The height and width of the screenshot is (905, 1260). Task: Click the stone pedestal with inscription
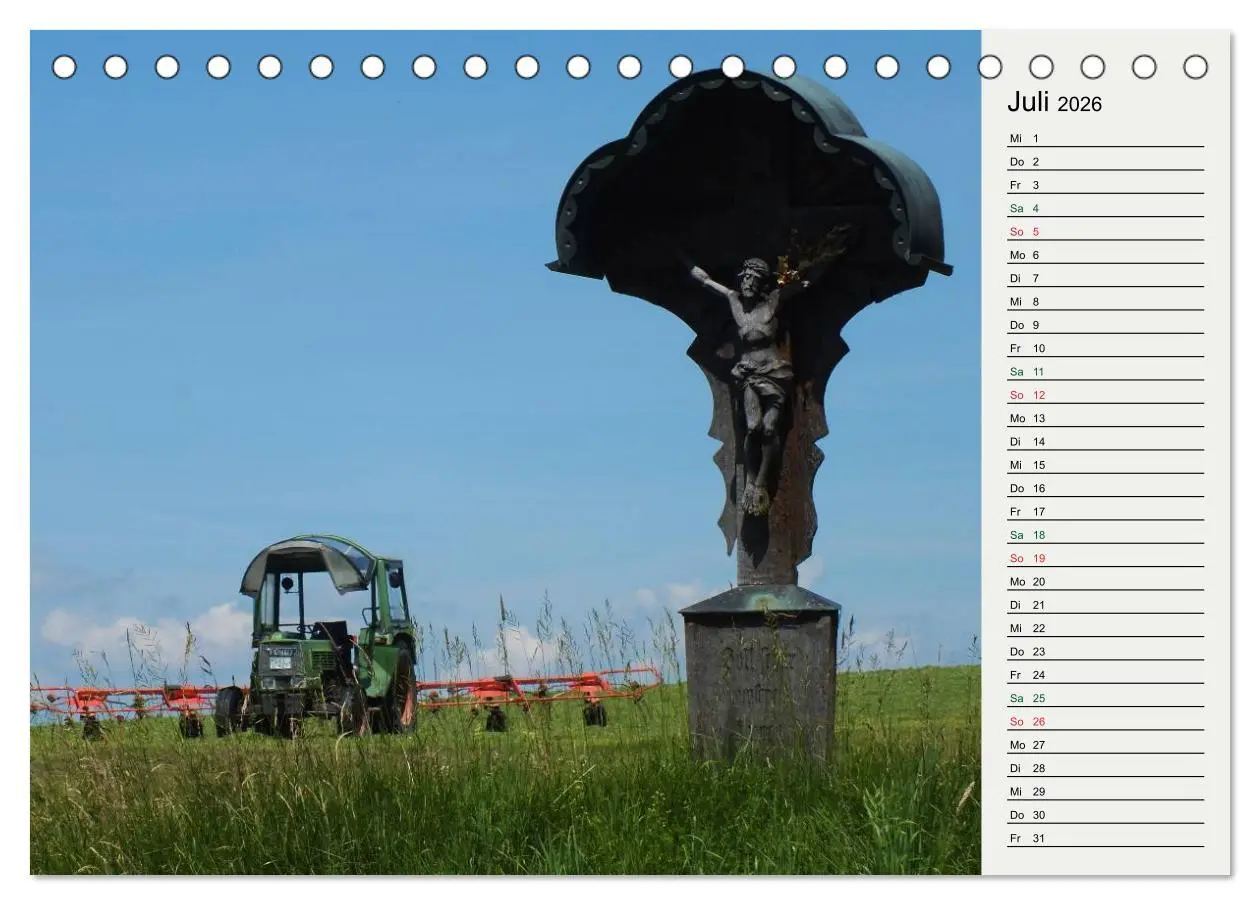[x=760, y=675]
